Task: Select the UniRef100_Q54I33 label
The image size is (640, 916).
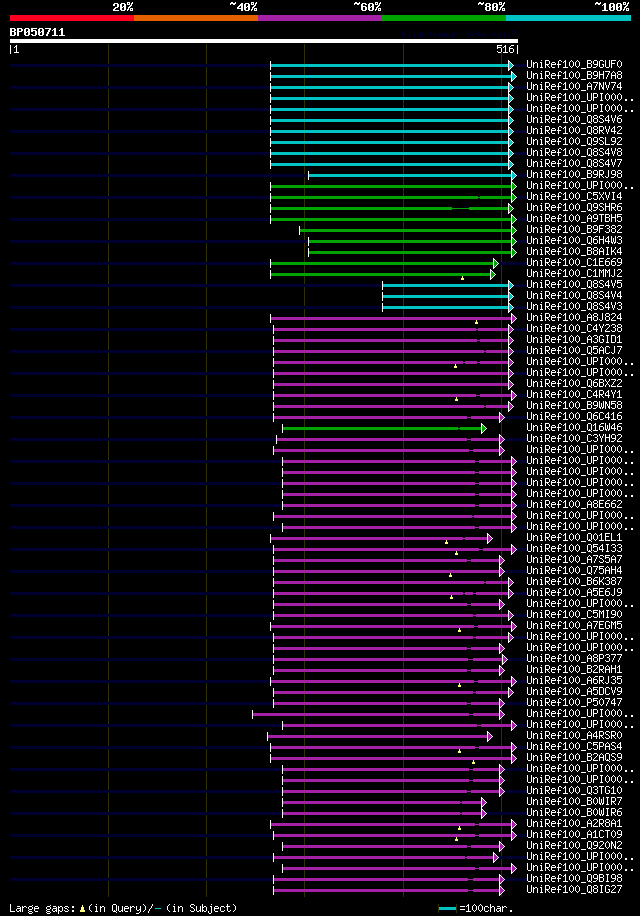Action: tap(574, 549)
